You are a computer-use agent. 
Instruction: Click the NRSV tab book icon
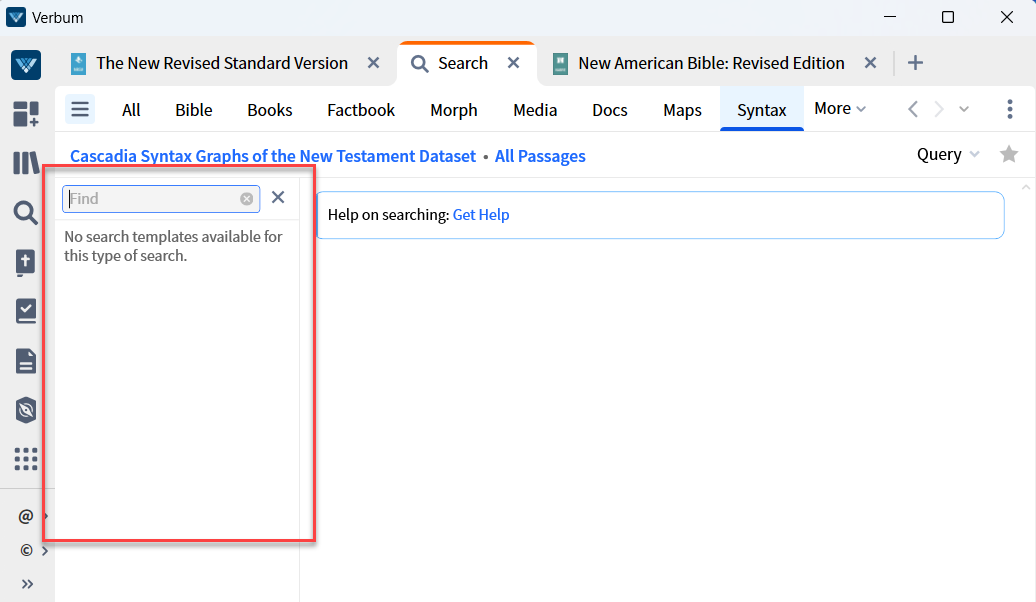(x=78, y=63)
